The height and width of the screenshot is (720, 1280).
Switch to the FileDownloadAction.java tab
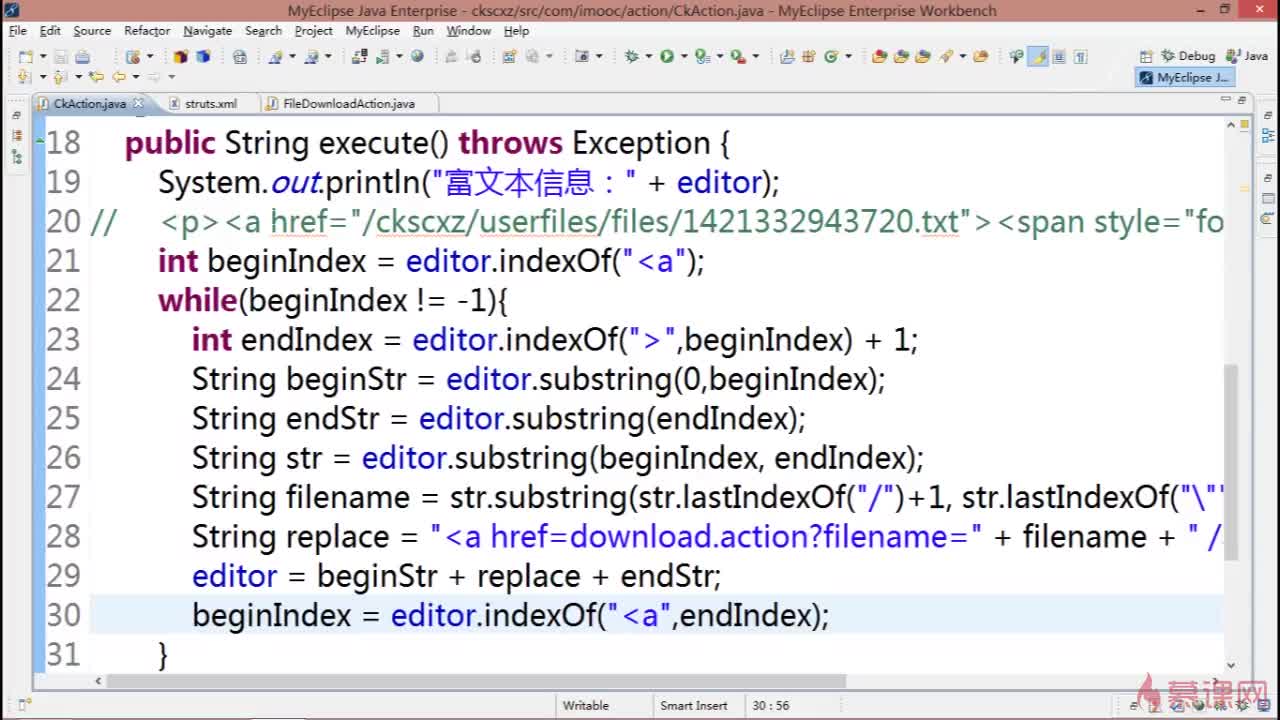tap(348, 103)
